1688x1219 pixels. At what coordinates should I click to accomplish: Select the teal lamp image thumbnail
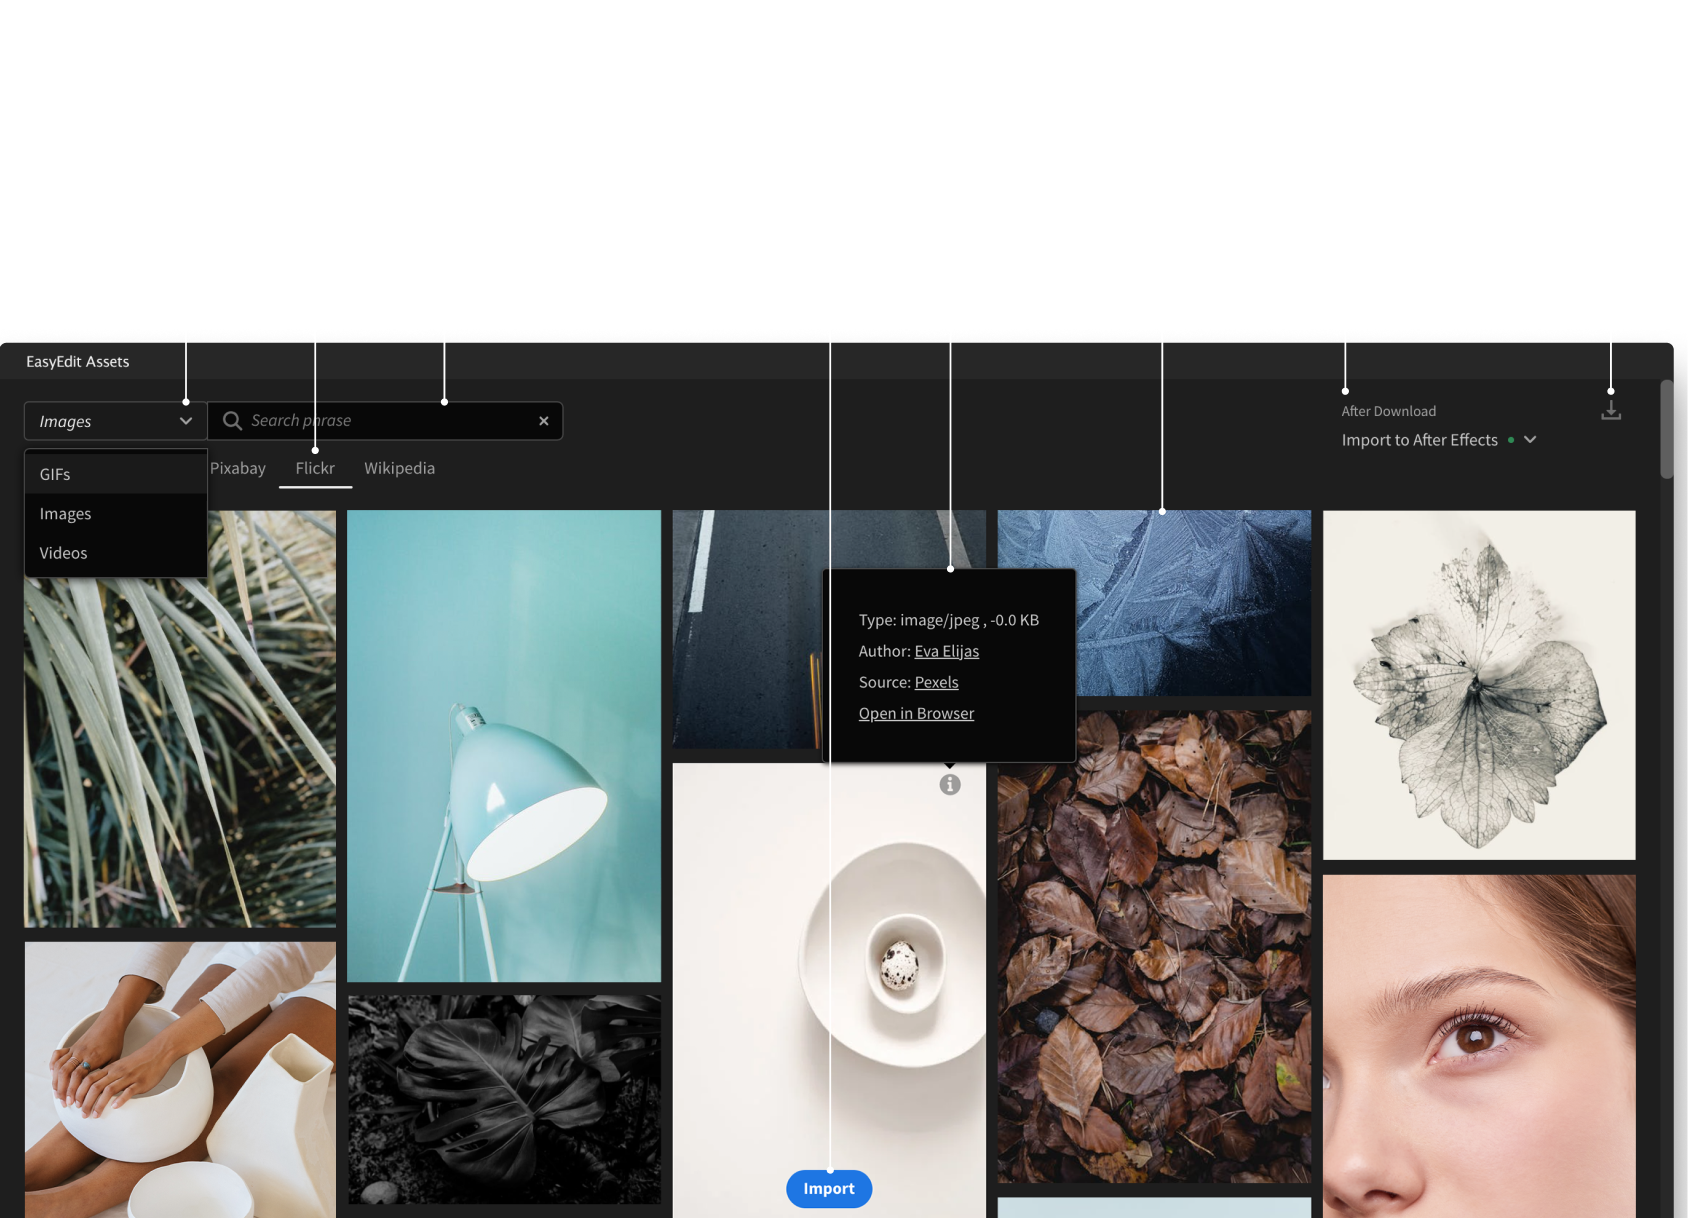(503, 745)
